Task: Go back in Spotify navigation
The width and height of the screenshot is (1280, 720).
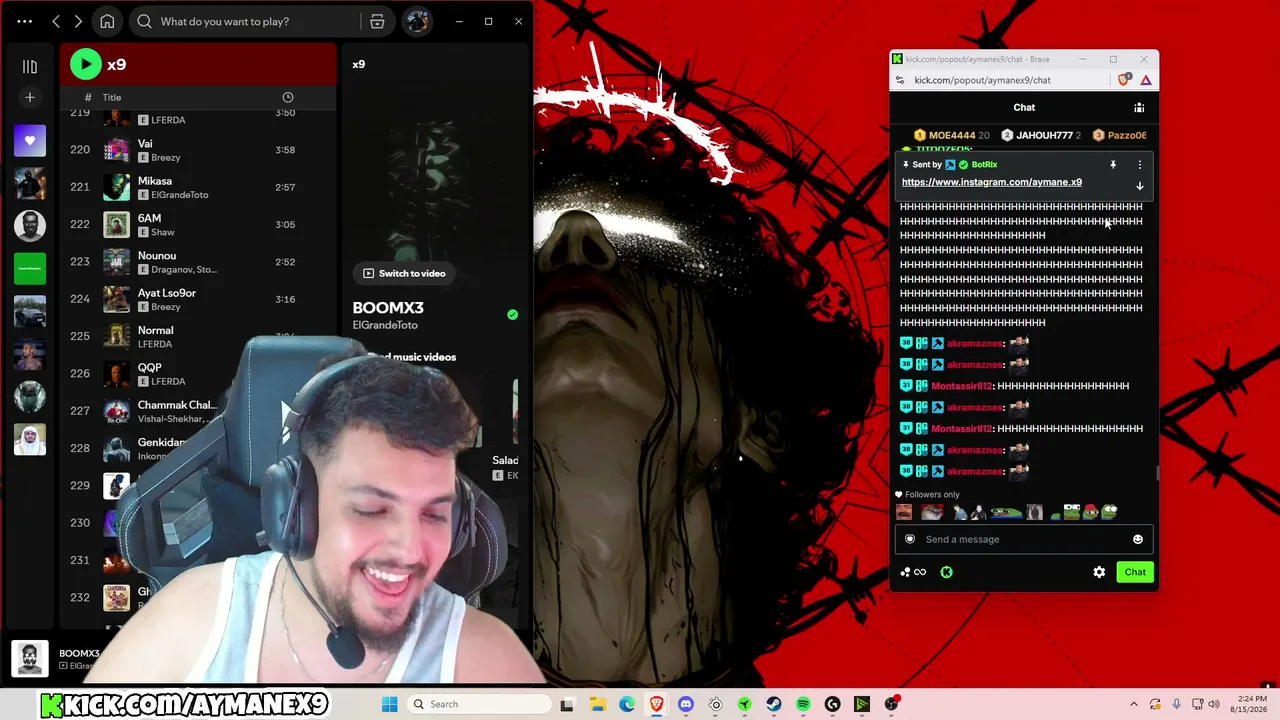Action: [56, 21]
